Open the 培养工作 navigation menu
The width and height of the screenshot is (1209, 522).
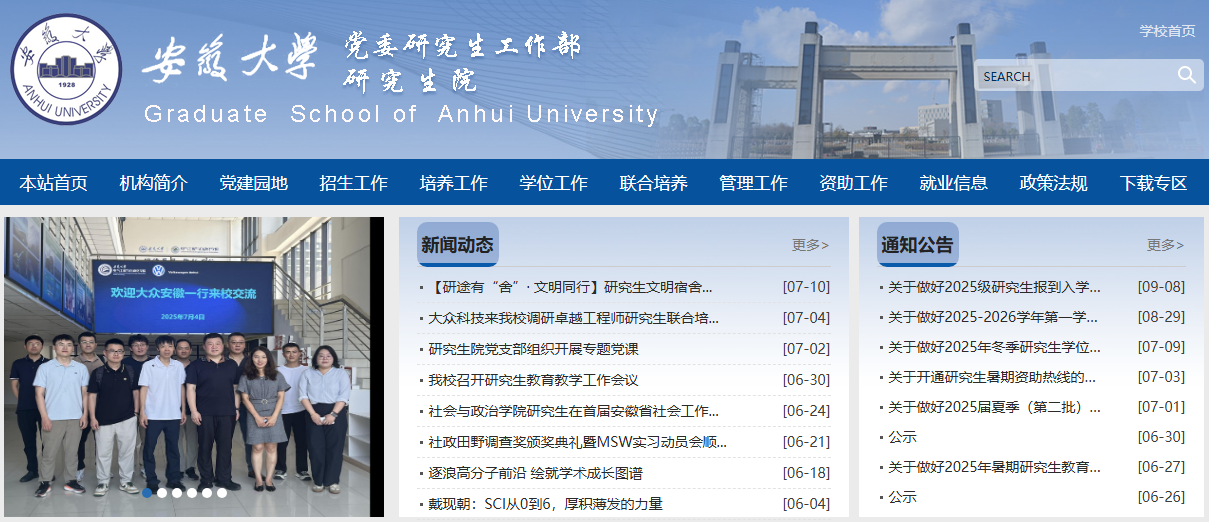pos(453,183)
